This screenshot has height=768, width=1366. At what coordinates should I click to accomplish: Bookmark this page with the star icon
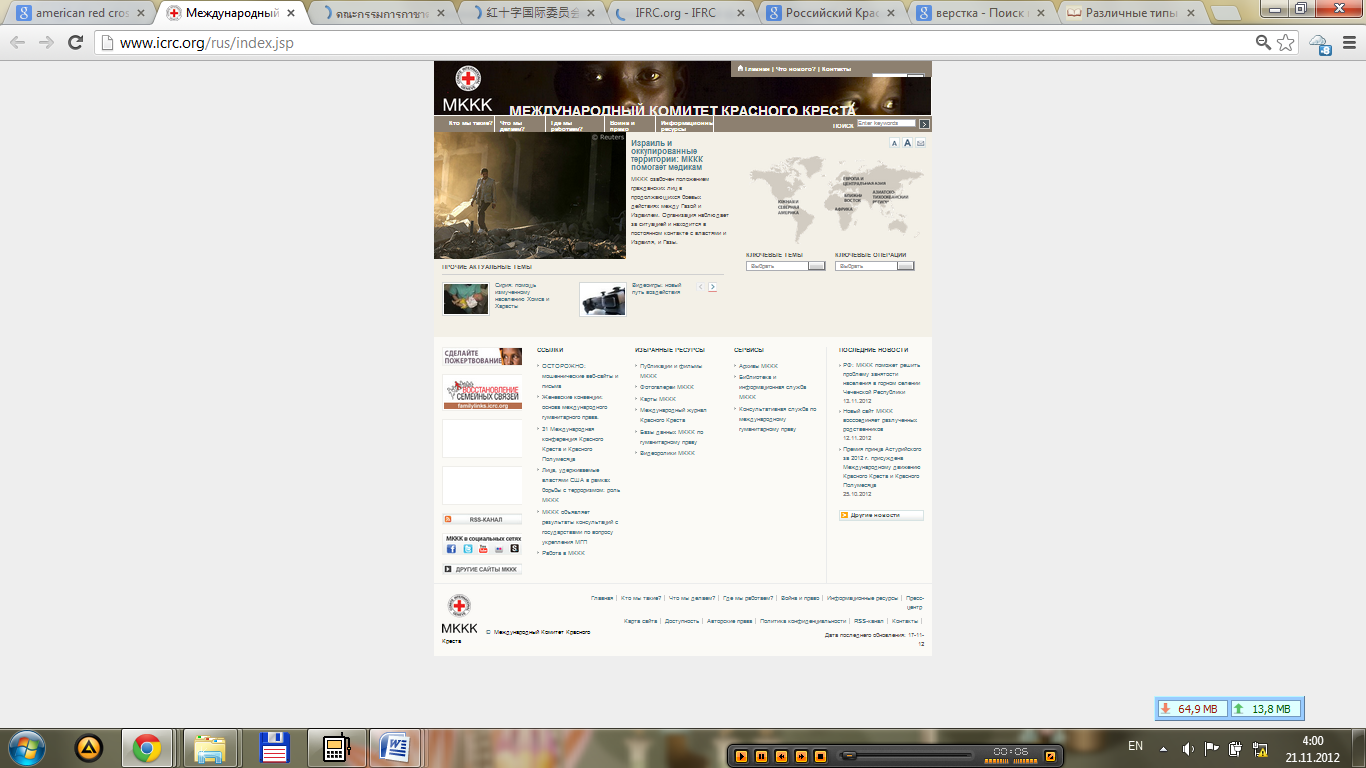click(x=1286, y=43)
